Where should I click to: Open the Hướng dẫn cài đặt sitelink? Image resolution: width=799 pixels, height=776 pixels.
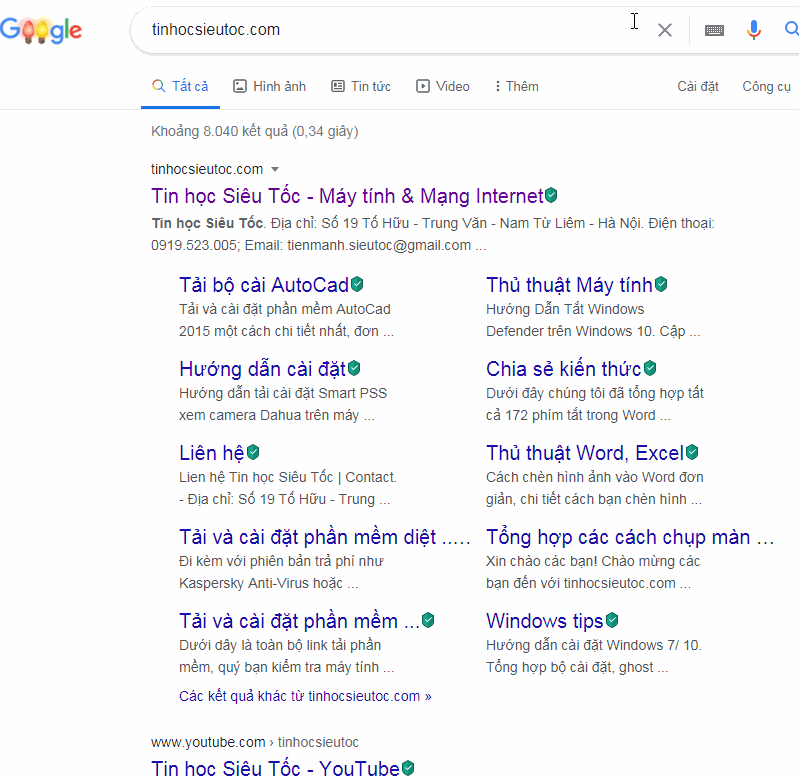[262, 369]
